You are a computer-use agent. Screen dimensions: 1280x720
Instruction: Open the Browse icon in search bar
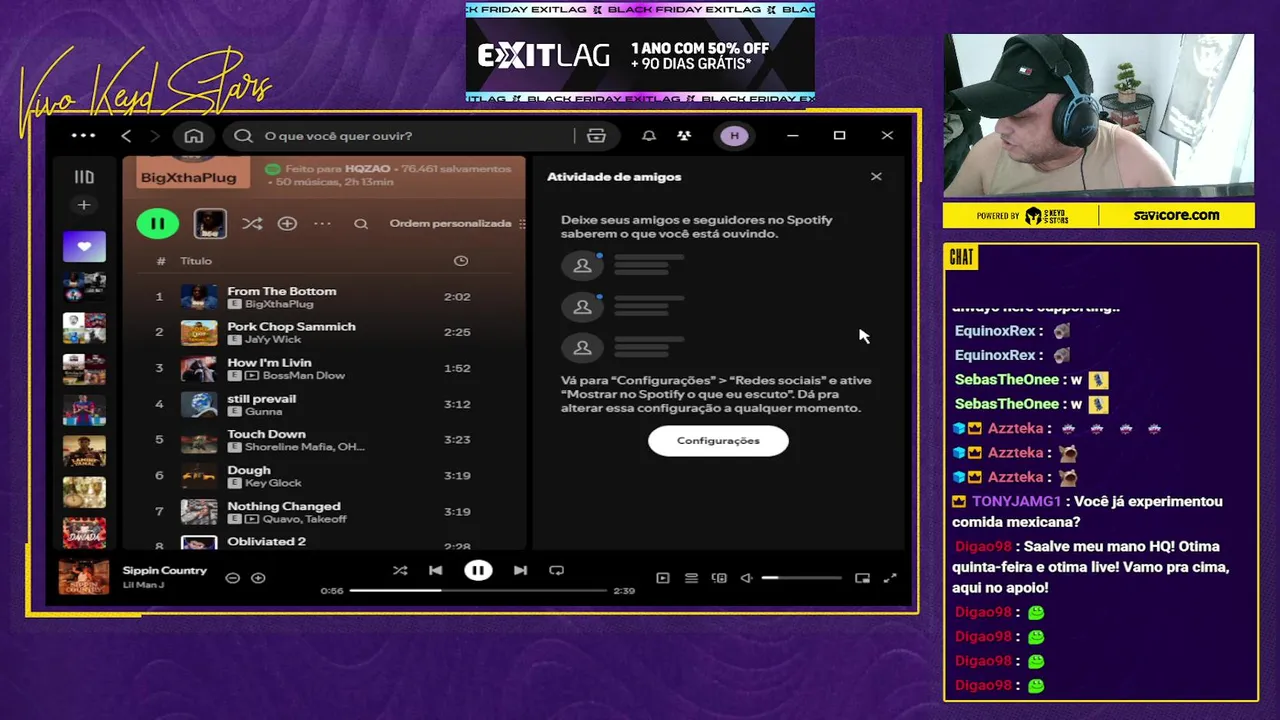coord(596,136)
